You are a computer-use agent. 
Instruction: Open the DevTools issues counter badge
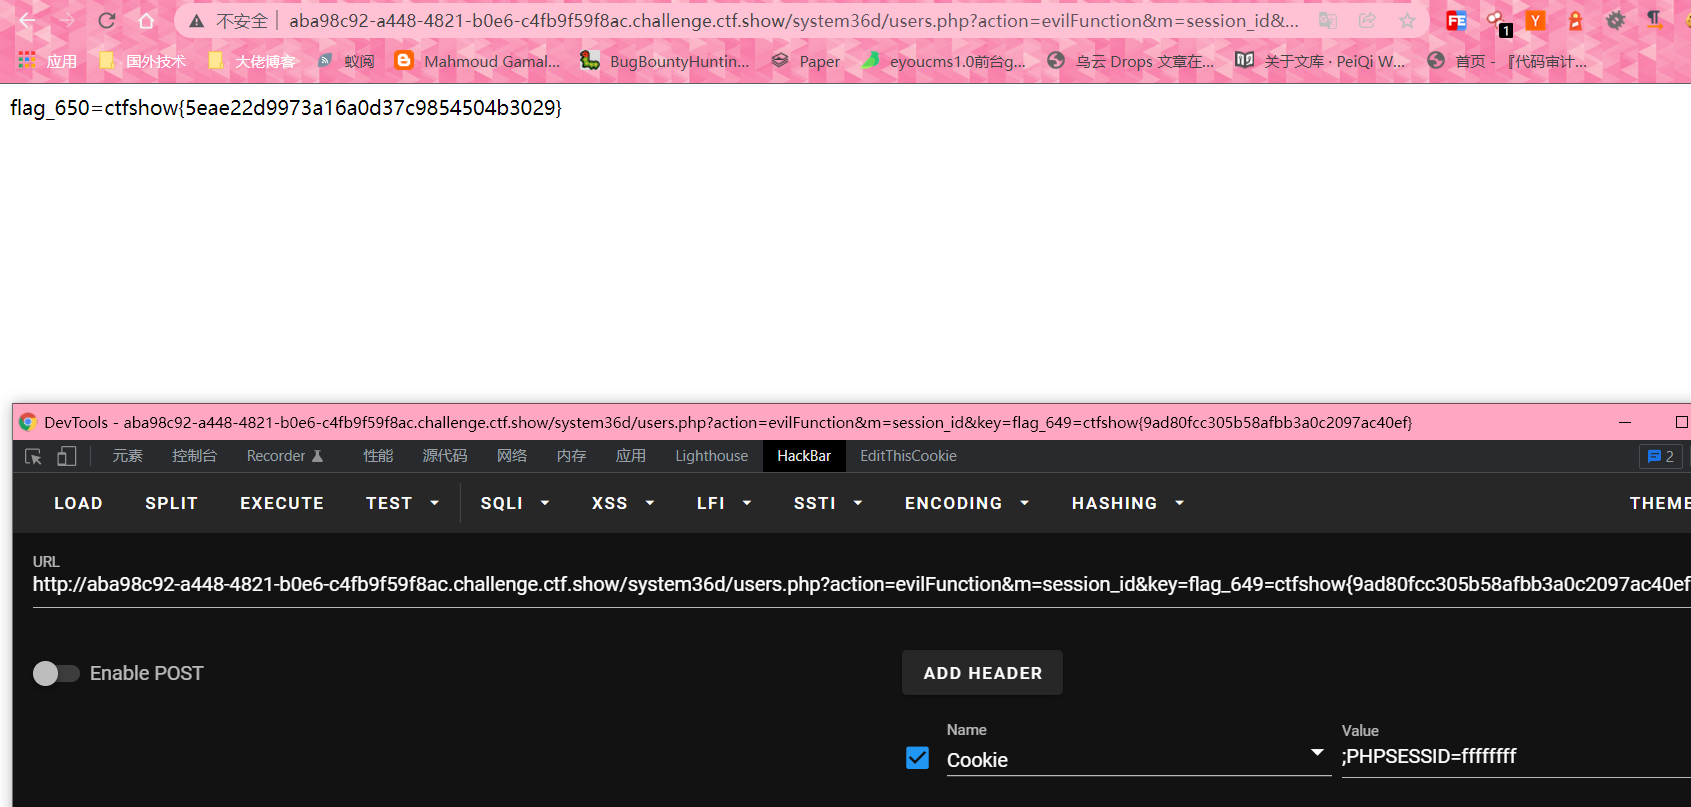pyautogui.click(x=1661, y=456)
